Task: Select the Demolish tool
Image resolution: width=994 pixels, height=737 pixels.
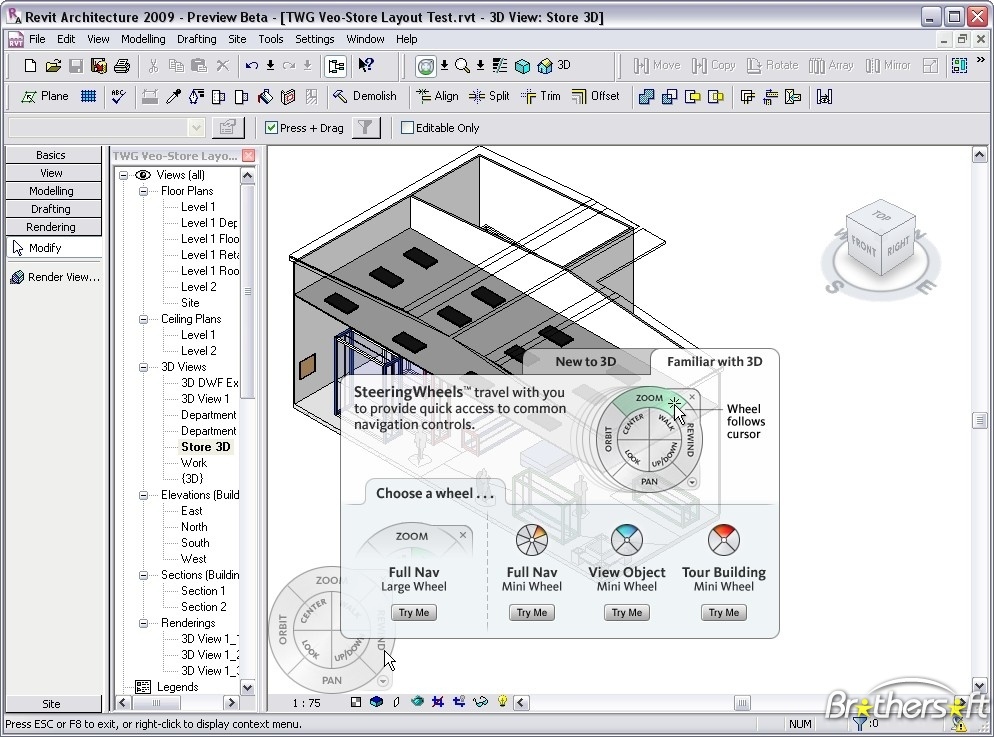Action: pyautogui.click(x=366, y=96)
